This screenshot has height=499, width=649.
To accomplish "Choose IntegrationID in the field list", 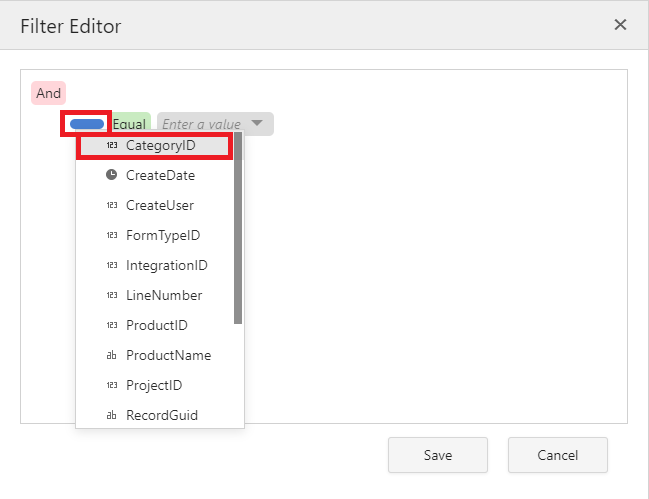I will pos(154,265).
